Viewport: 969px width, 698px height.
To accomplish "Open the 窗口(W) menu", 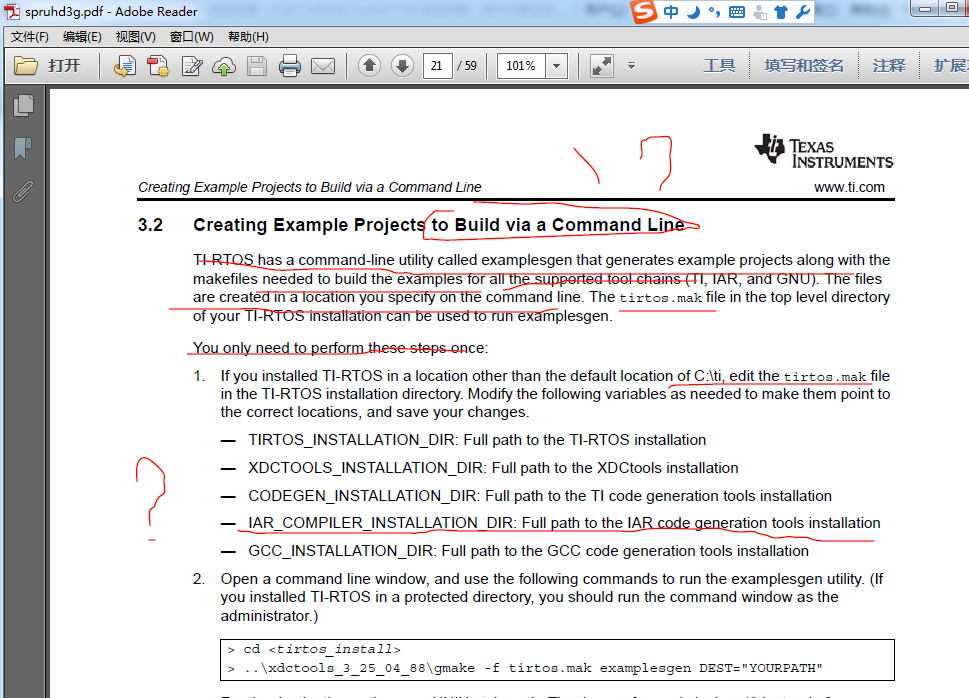I will coord(192,36).
